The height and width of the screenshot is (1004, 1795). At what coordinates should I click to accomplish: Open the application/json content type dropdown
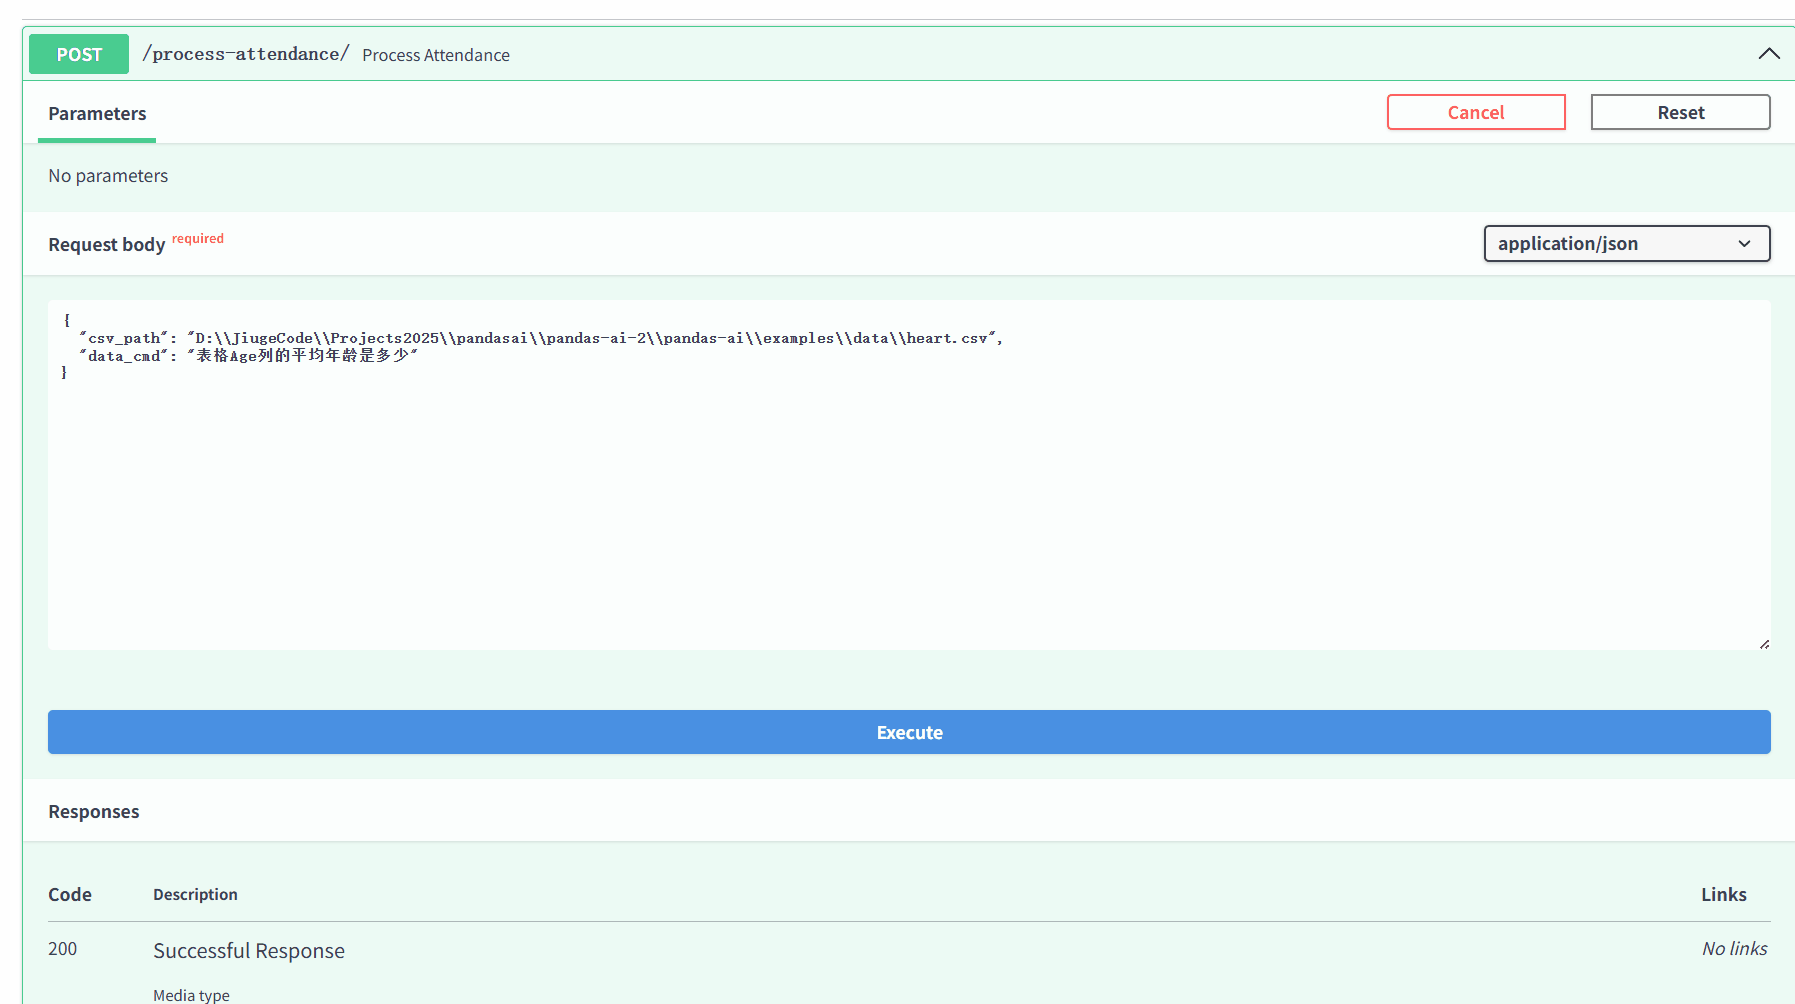tap(1626, 243)
